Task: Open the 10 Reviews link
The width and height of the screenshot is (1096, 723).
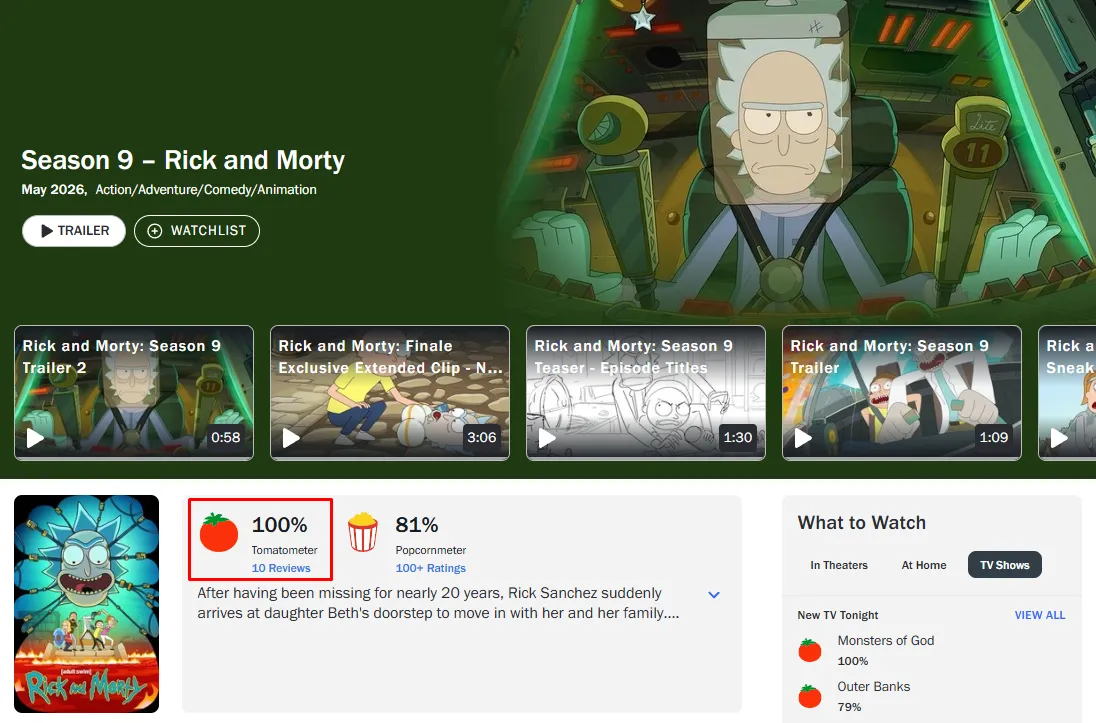Action: tap(281, 568)
